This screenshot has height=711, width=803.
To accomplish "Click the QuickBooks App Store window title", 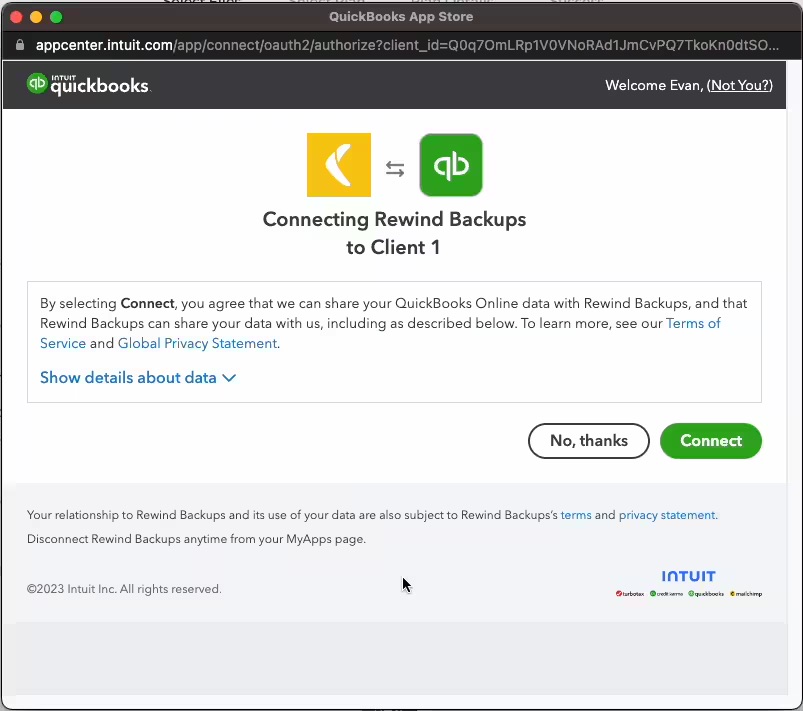I will [x=401, y=16].
